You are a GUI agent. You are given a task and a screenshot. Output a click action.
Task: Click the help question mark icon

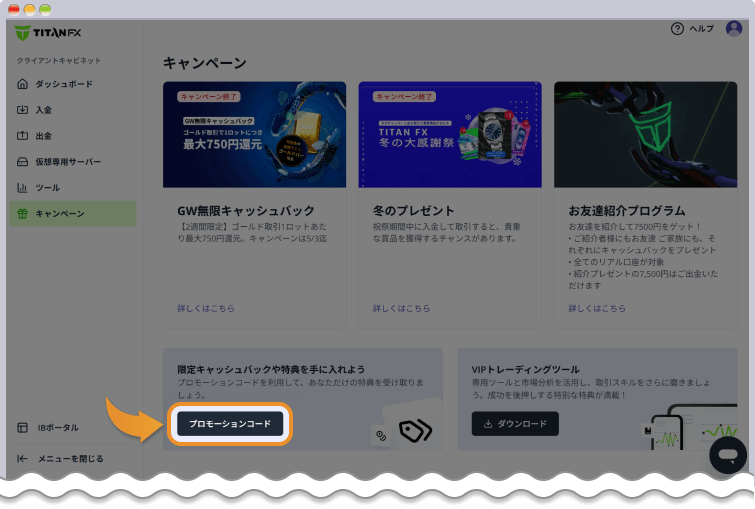(x=677, y=29)
